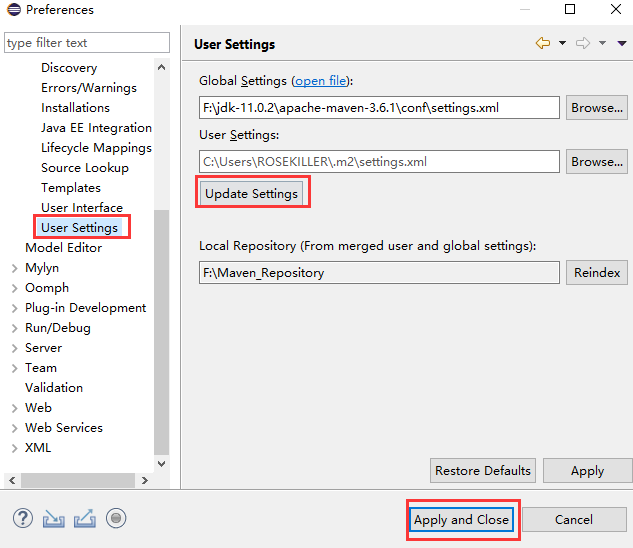
Task: Click the Local Repository path field
Action: (x=379, y=273)
